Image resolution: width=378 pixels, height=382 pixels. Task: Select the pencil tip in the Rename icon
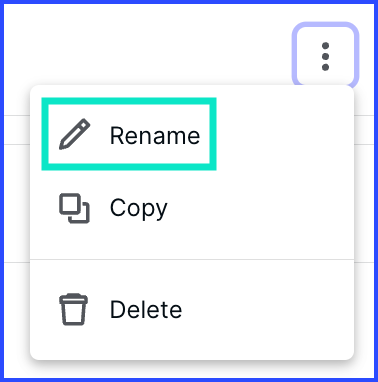63,146
